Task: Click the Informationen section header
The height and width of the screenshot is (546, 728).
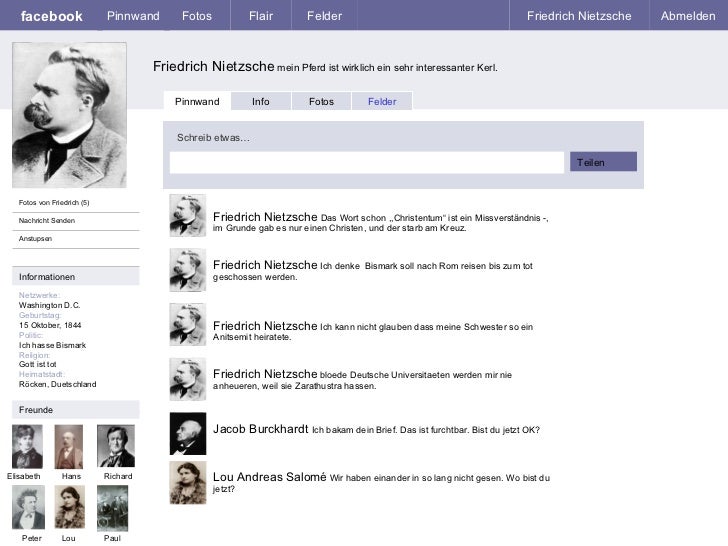Action: pos(76,276)
